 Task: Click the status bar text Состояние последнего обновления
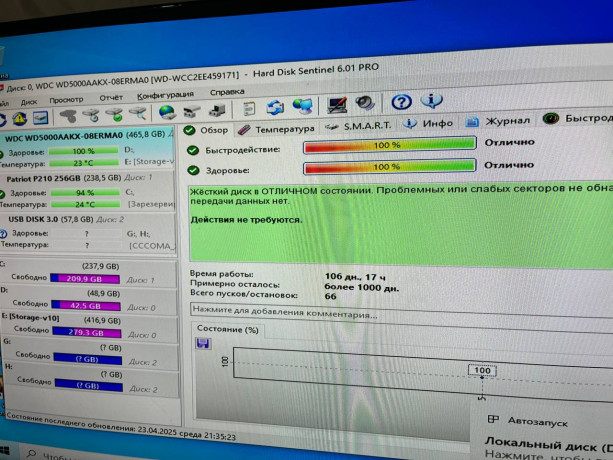pos(121,427)
